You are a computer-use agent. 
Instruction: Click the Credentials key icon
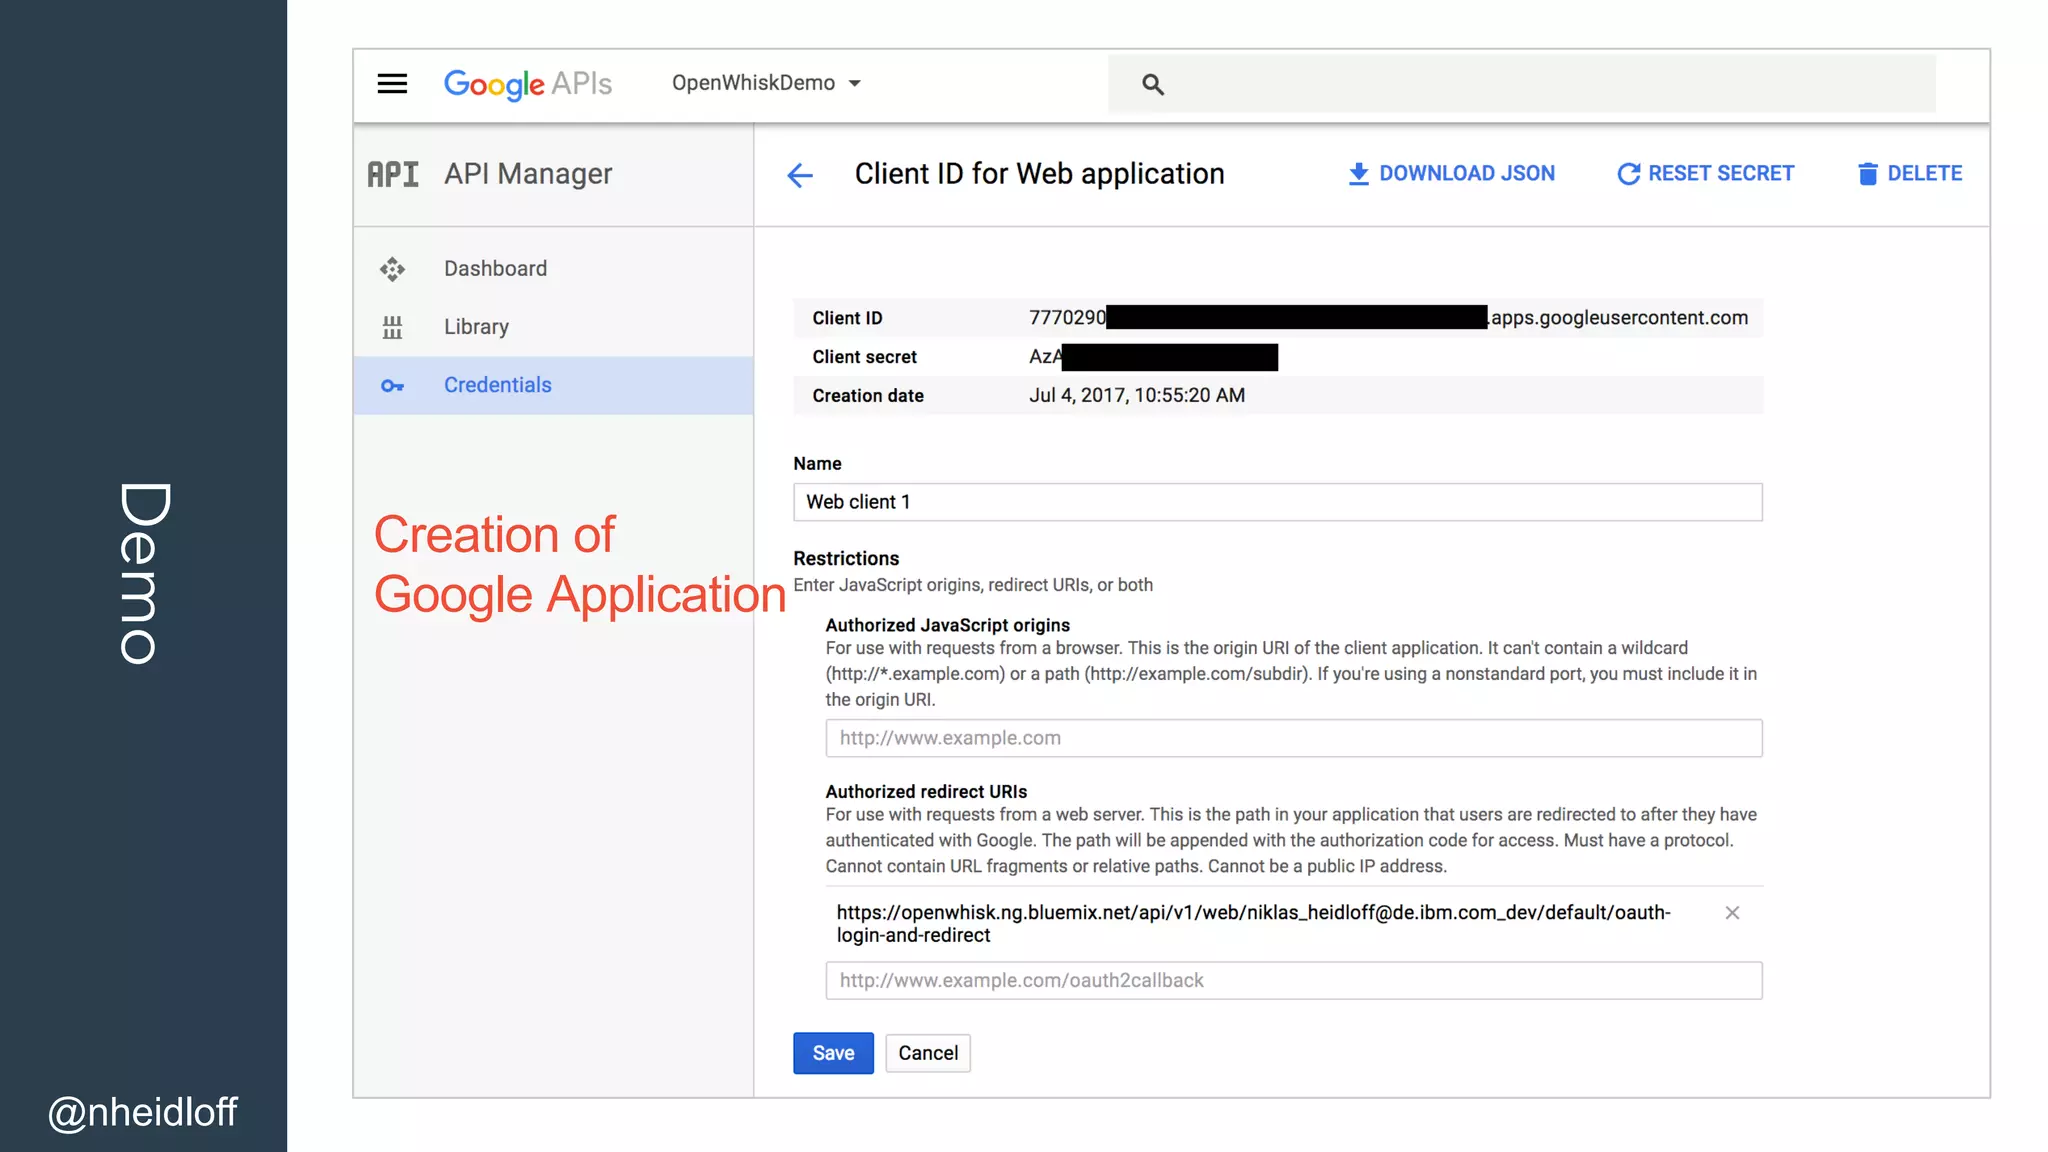(x=392, y=386)
